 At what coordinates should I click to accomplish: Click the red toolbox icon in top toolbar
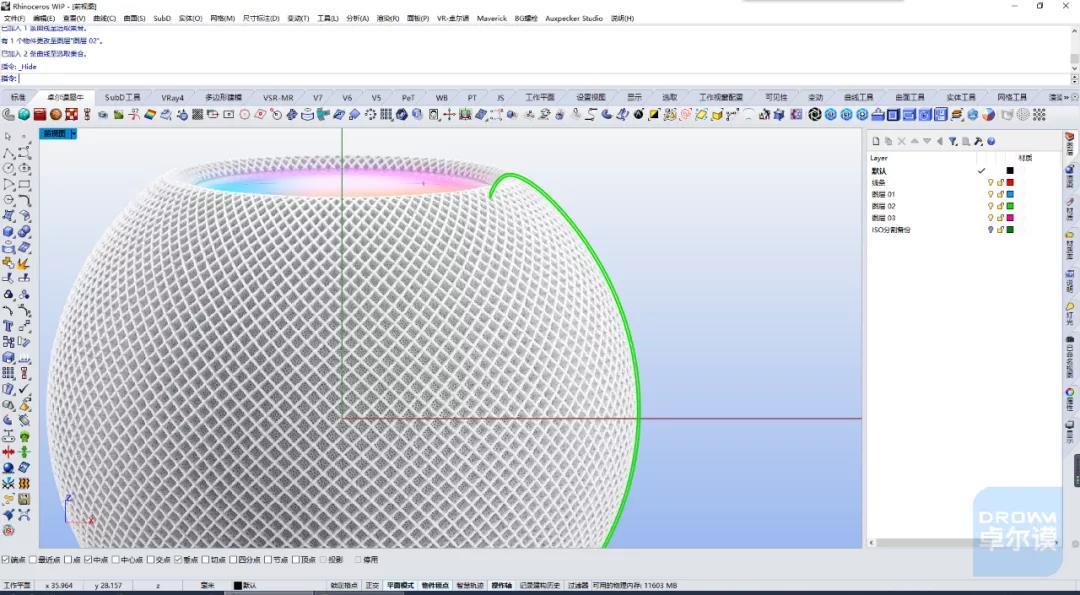tap(39, 114)
